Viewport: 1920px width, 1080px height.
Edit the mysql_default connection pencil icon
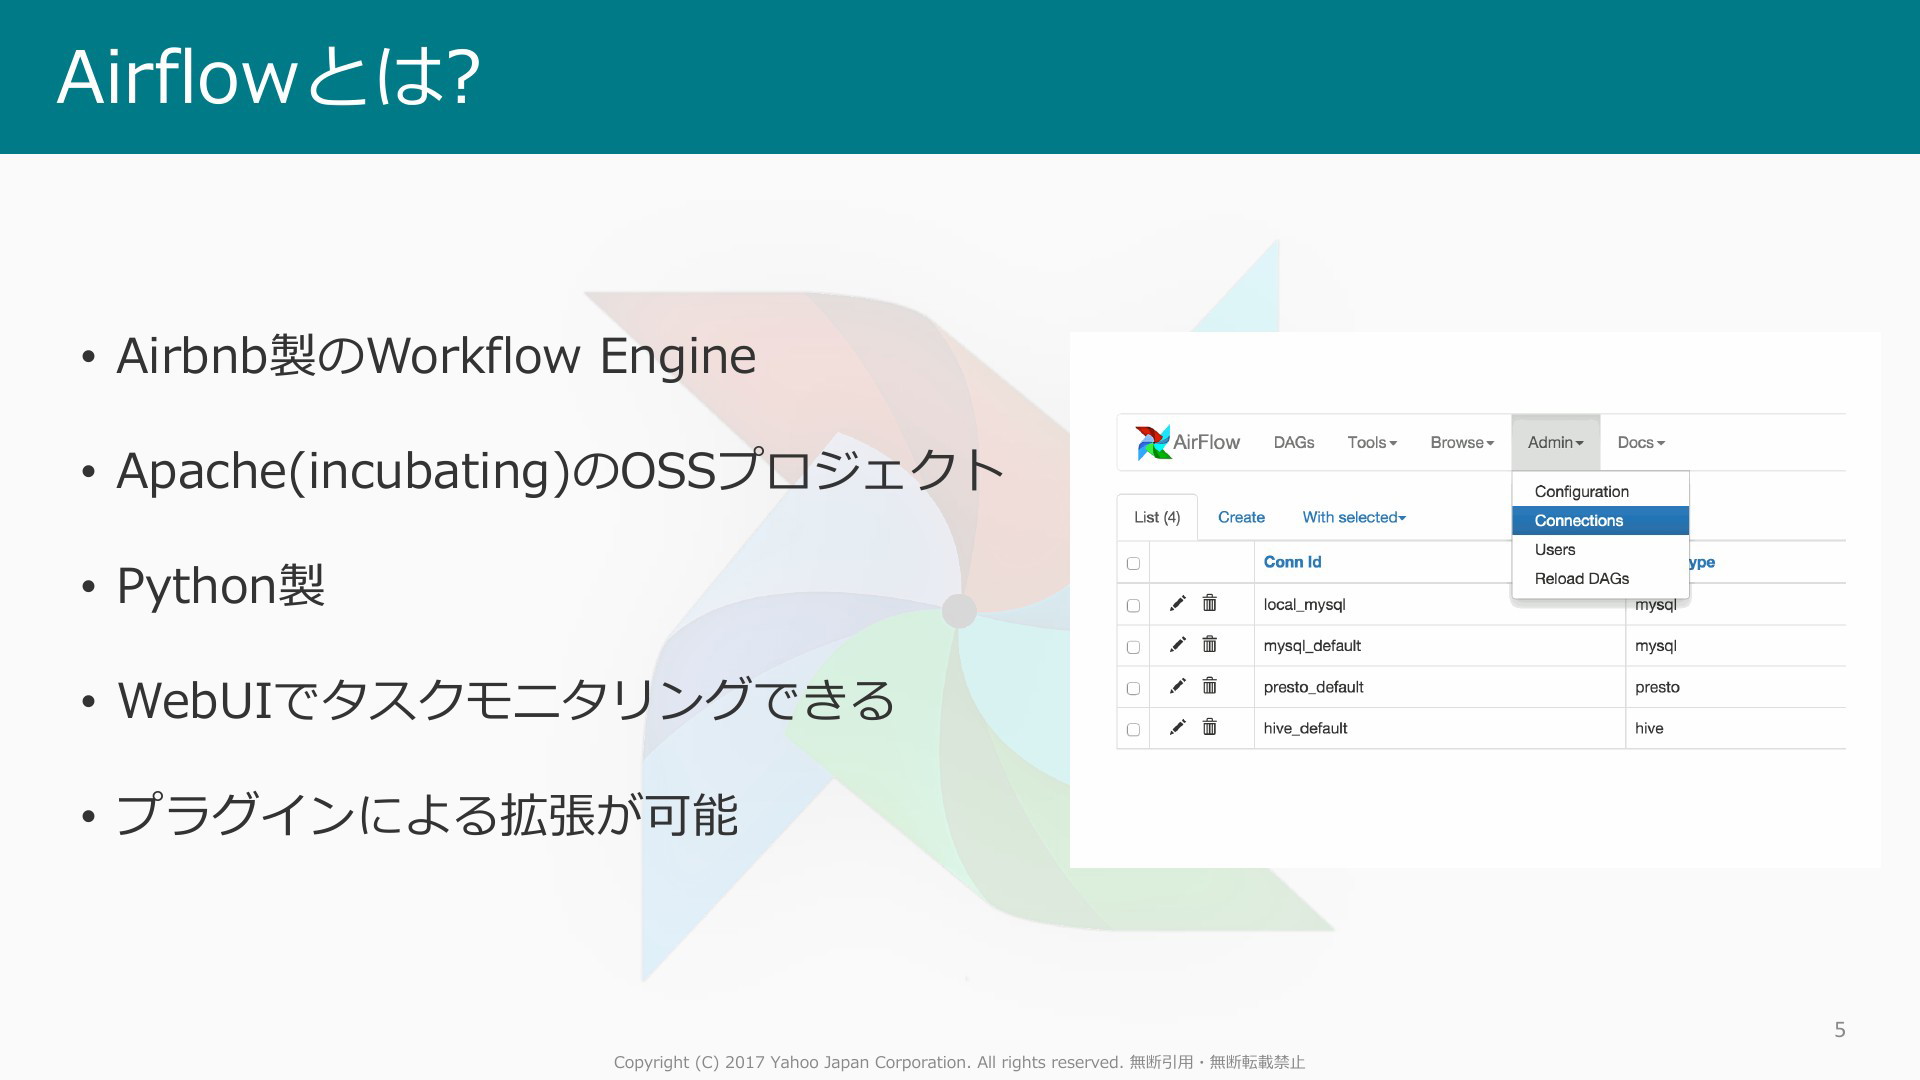(x=1178, y=645)
